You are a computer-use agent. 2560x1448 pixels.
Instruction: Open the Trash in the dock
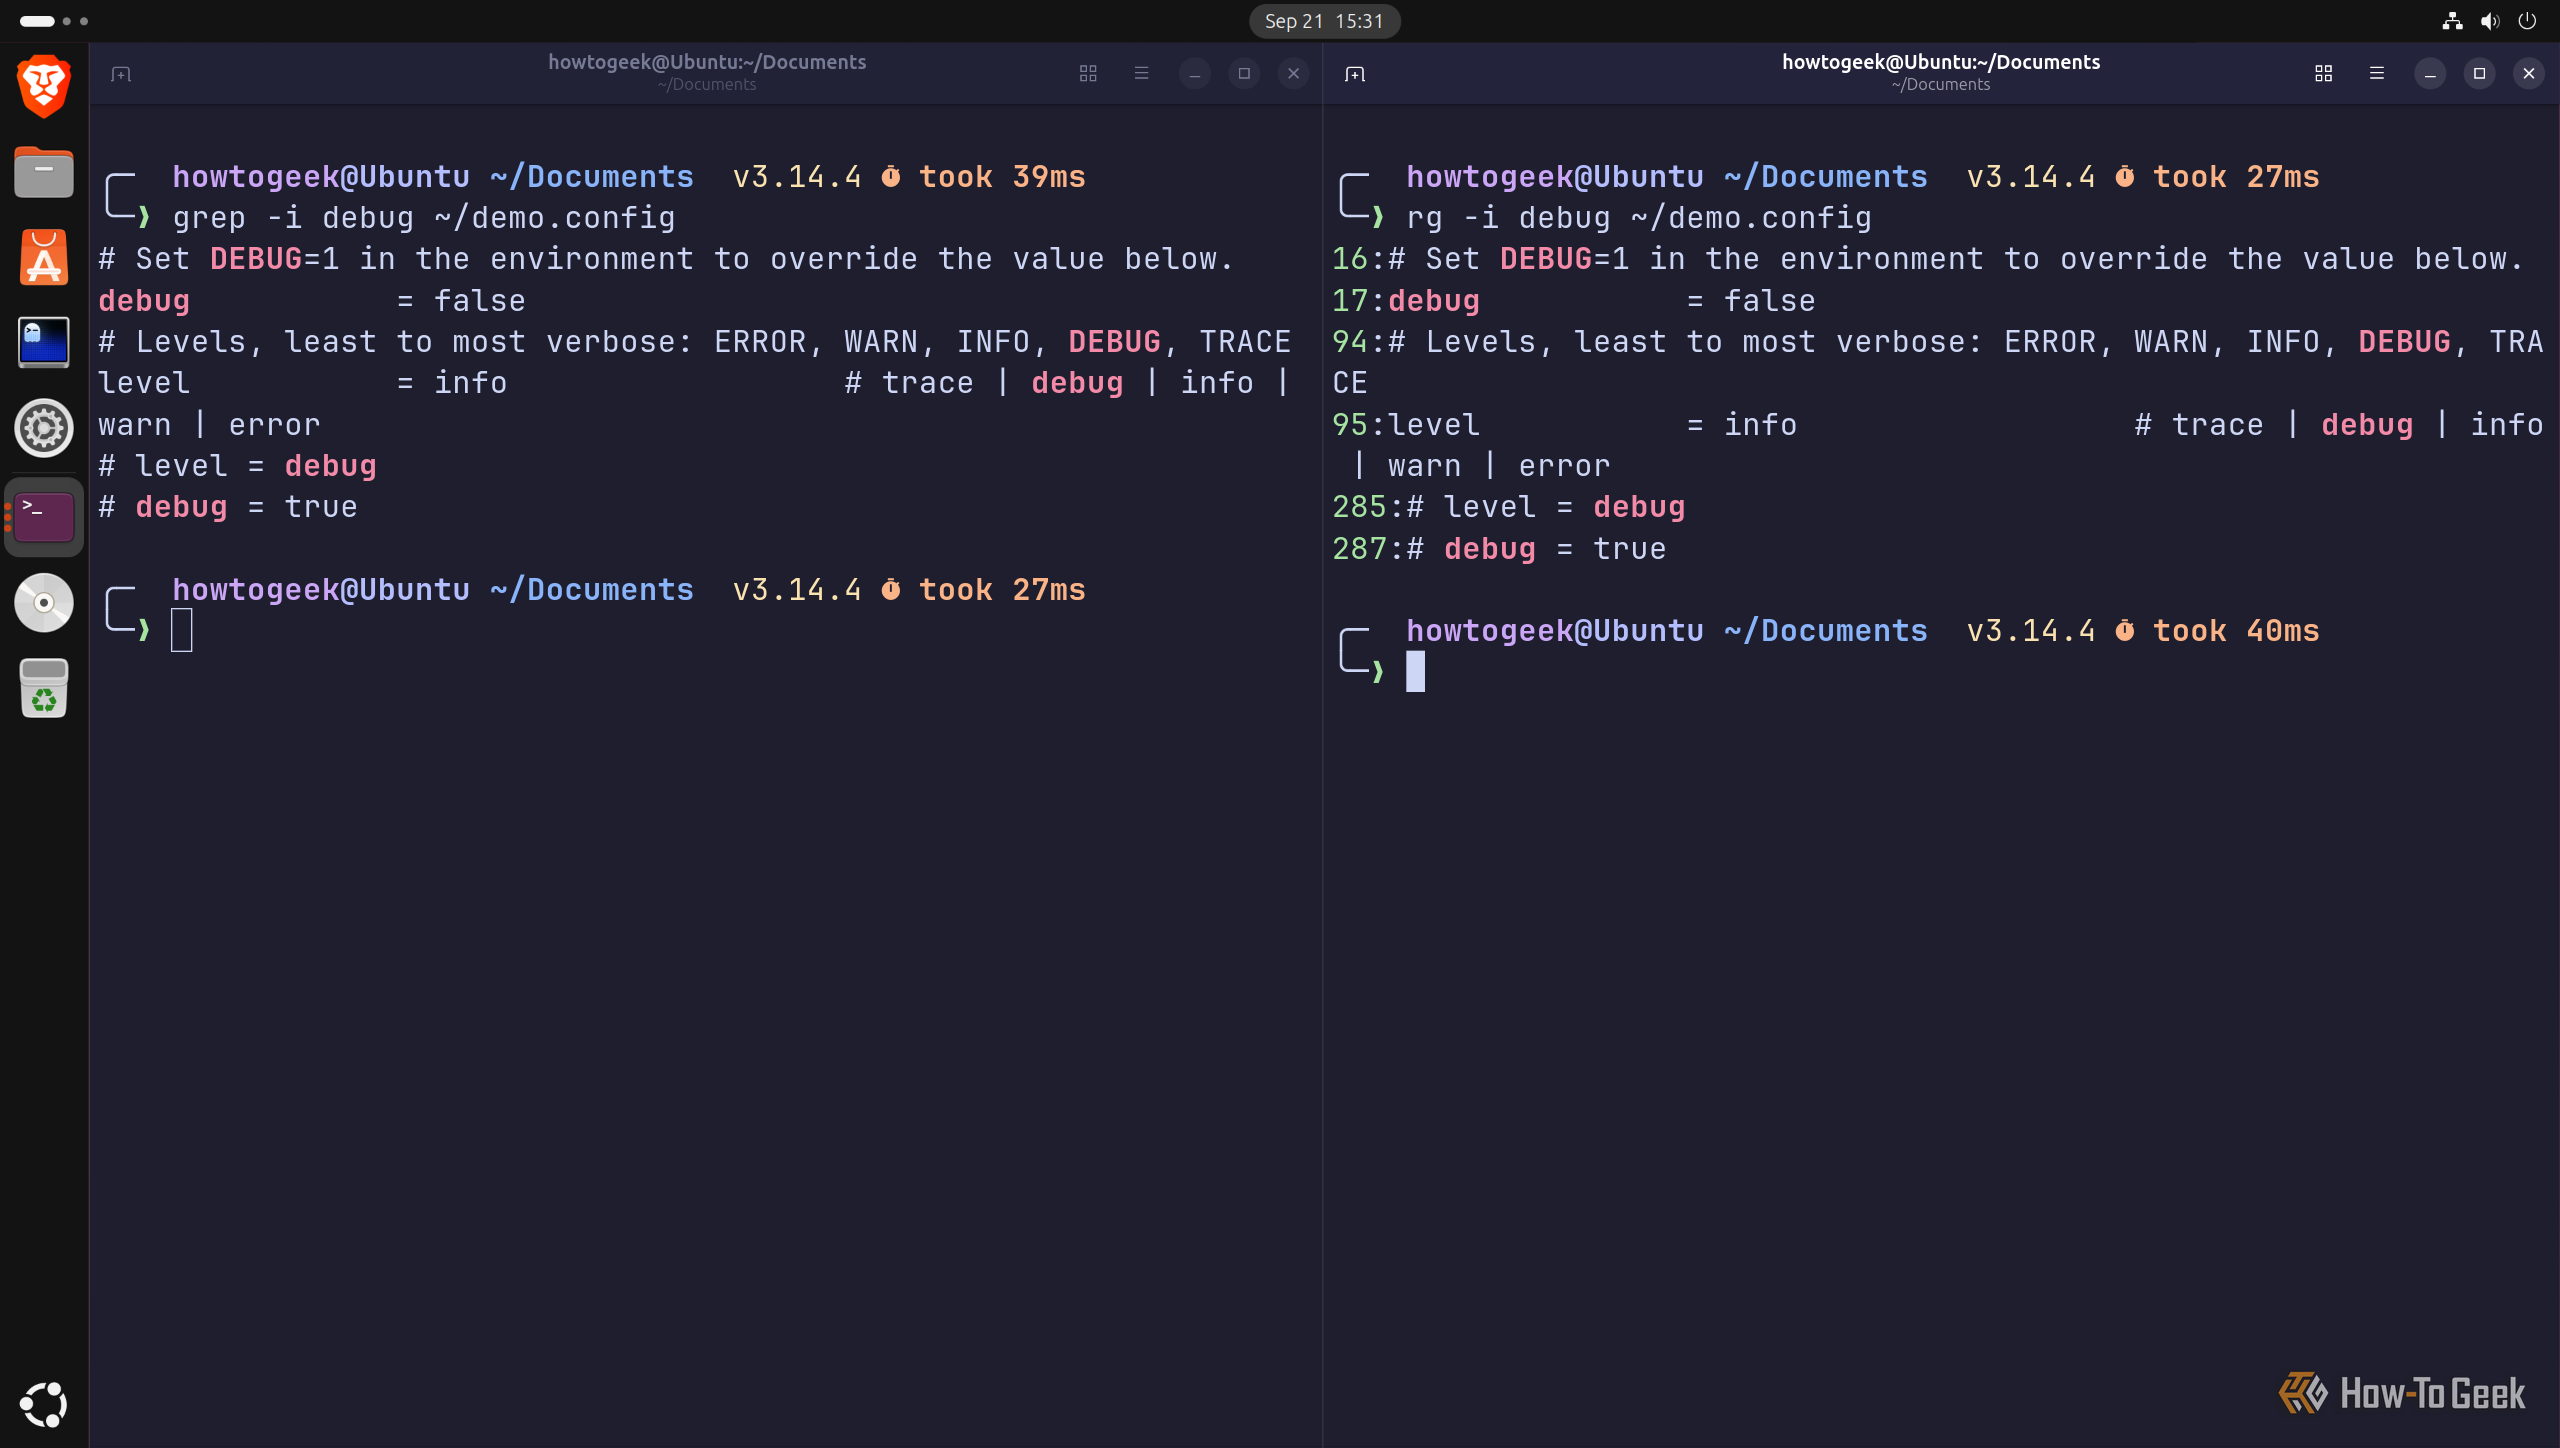[44, 689]
